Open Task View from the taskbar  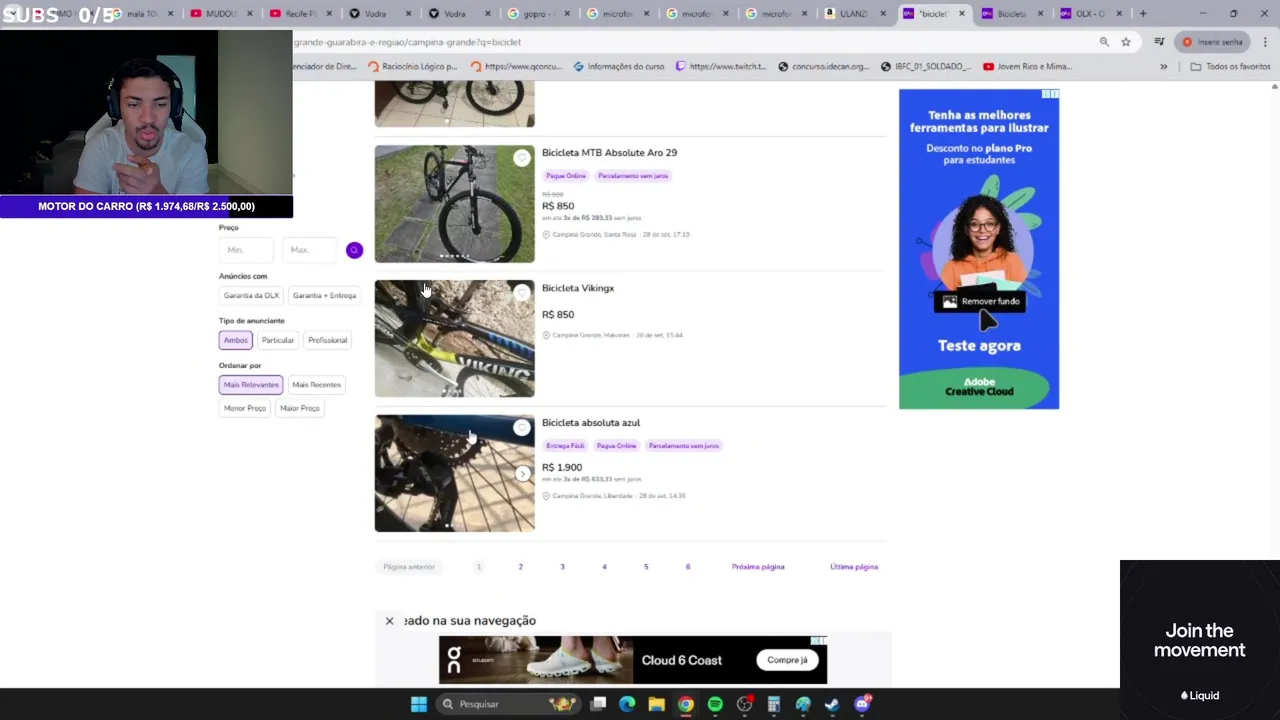tap(598, 704)
